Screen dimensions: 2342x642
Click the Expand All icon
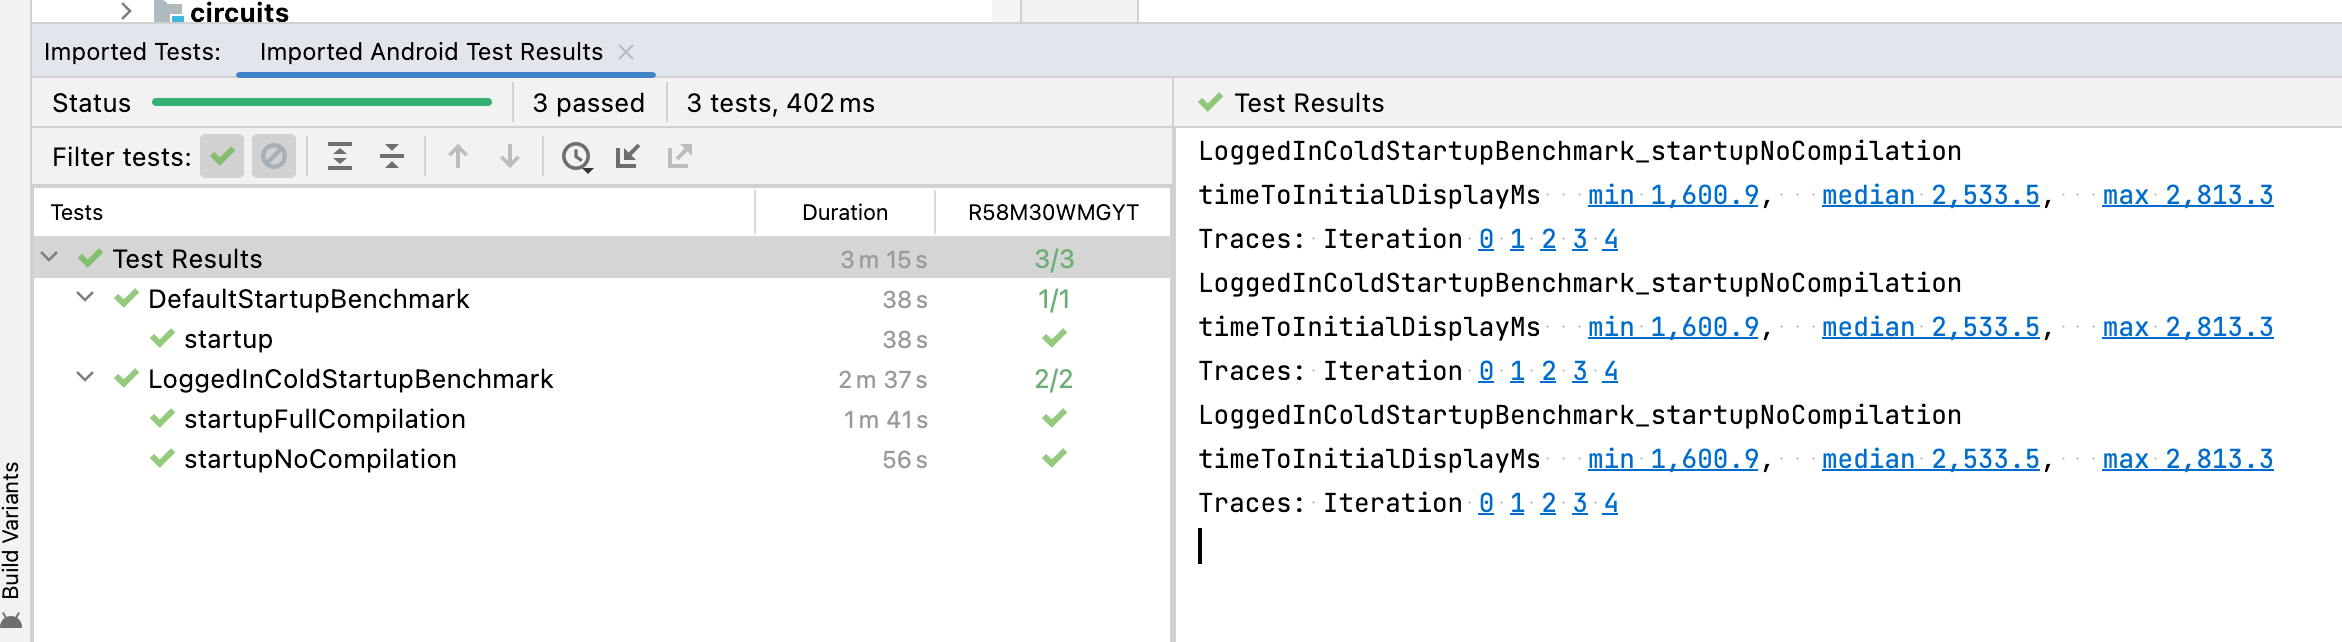(340, 156)
